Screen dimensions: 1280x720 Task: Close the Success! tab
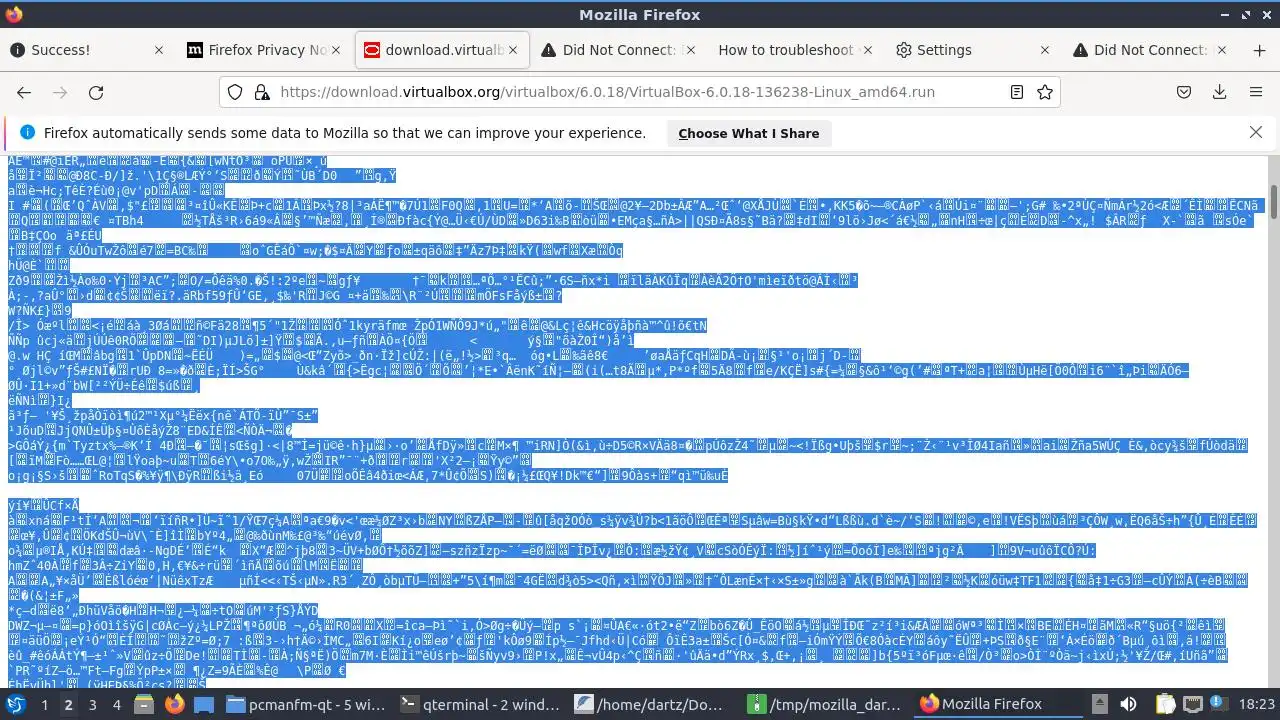tap(160, 50)
